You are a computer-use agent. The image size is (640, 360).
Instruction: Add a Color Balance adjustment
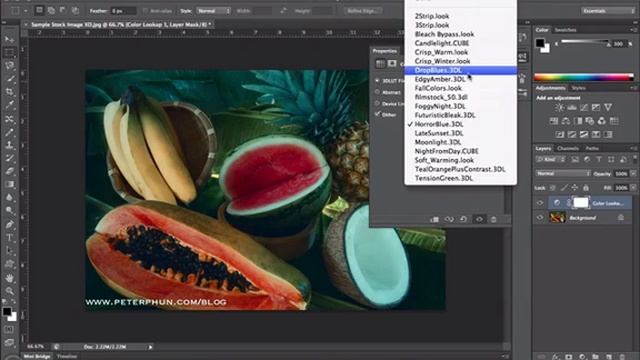[566, 121]
